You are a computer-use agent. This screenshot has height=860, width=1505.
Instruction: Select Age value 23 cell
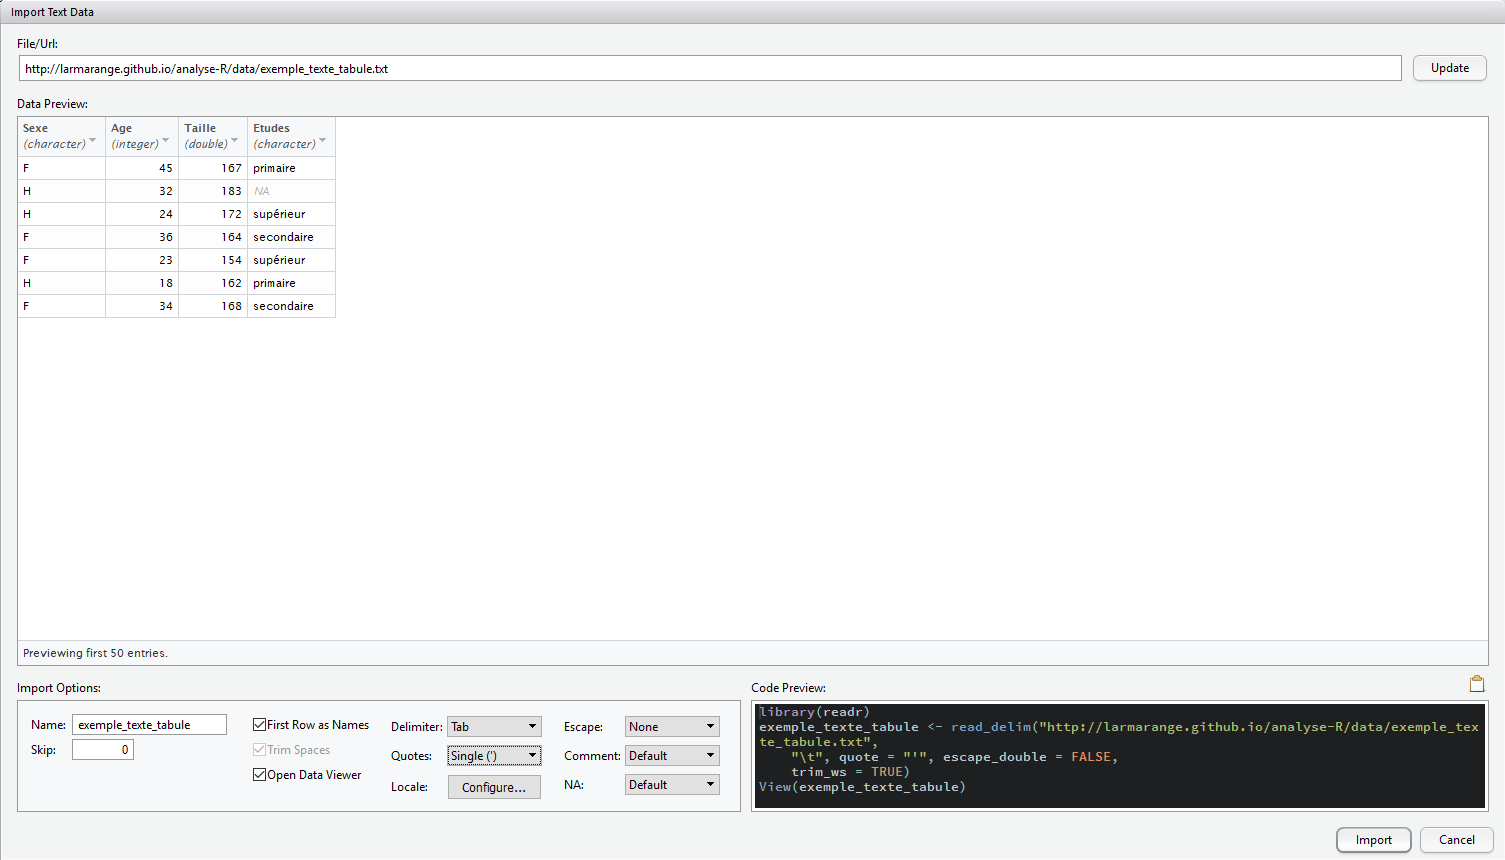142,260
